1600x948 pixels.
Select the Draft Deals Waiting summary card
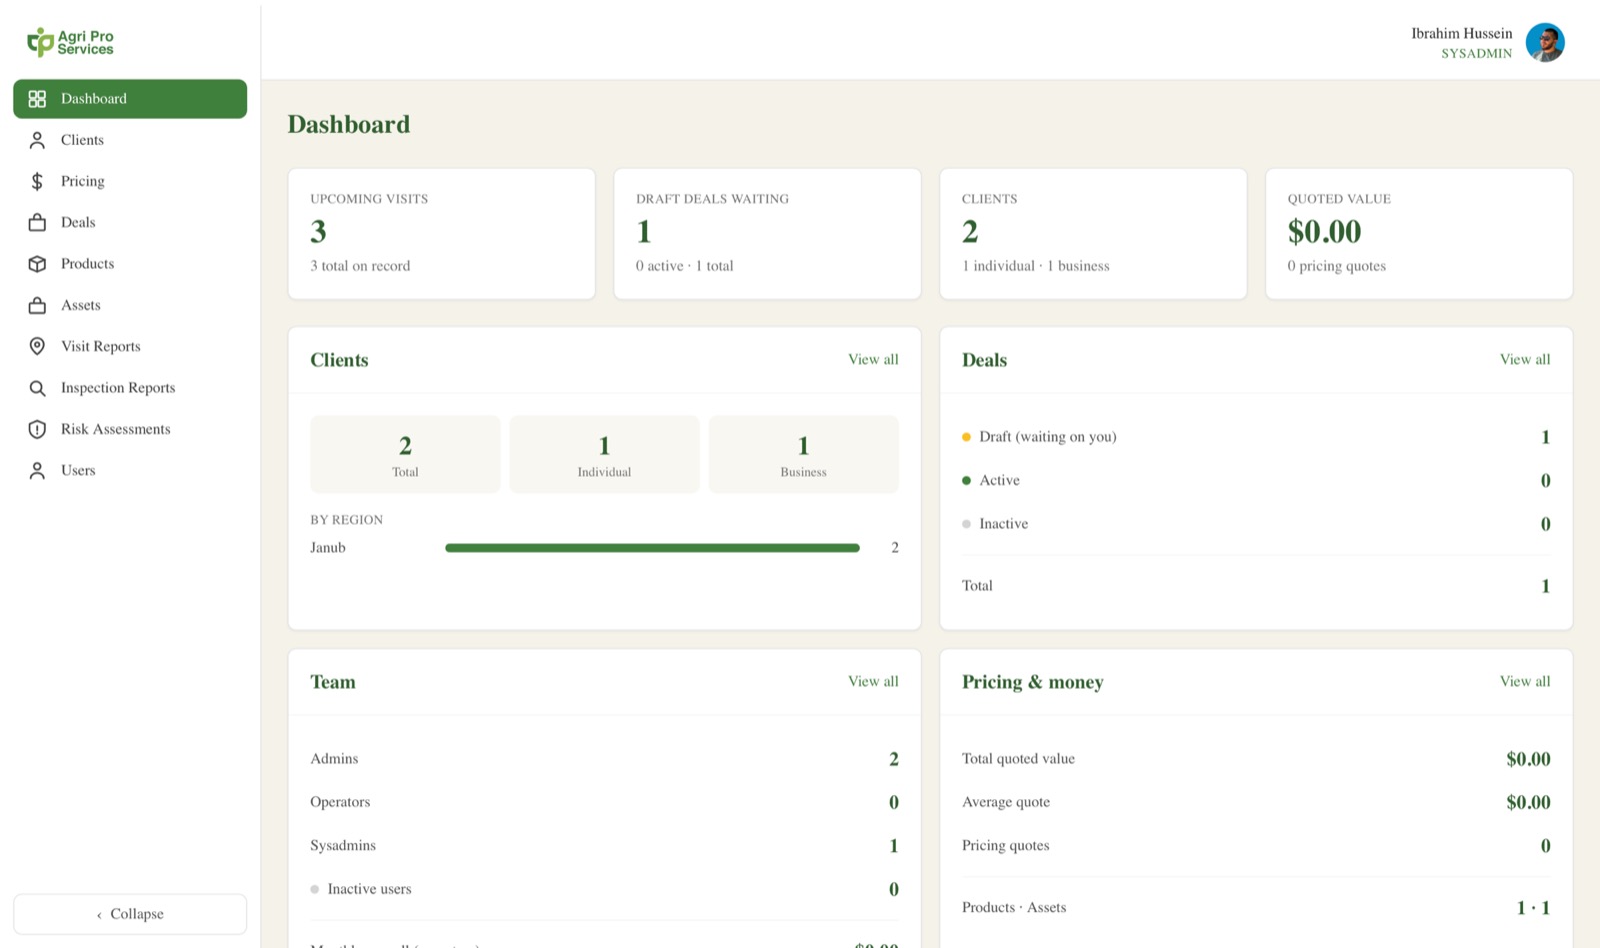tap(767, 234)
